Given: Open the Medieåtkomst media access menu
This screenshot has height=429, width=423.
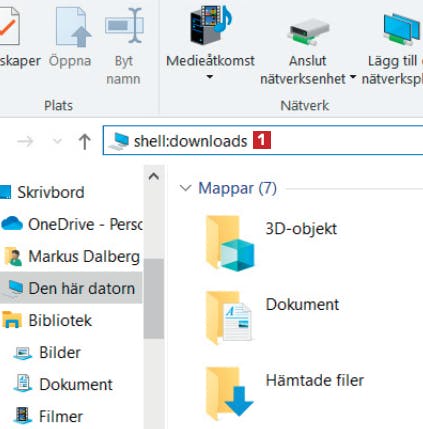Looking at the screenshot, I should [x=210, y=43].
